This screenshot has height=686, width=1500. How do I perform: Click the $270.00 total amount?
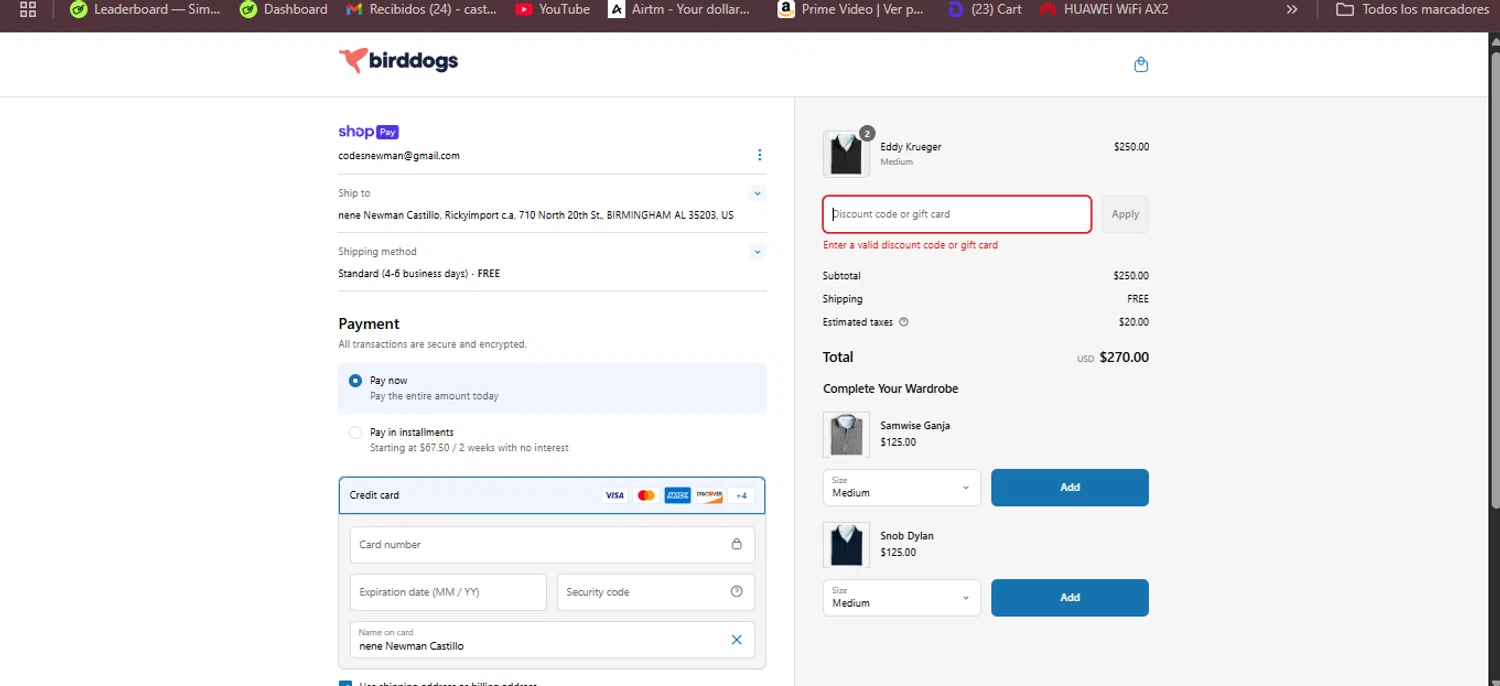(x=1124, y=357)
